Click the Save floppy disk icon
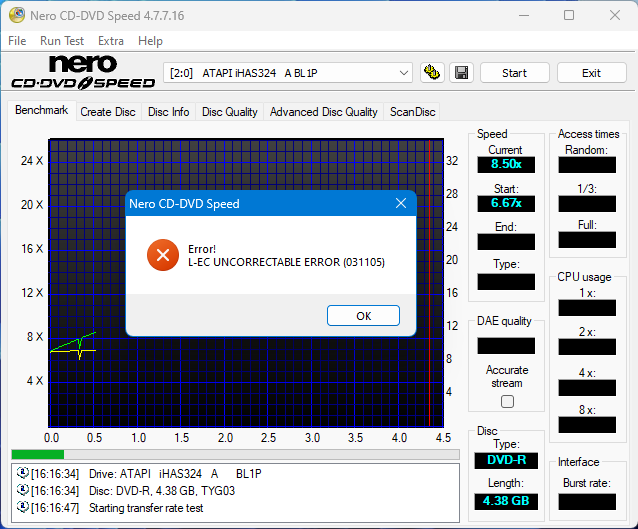Image resolution: width=638 pixels, height=529 pixels. [x=461, y=73]
